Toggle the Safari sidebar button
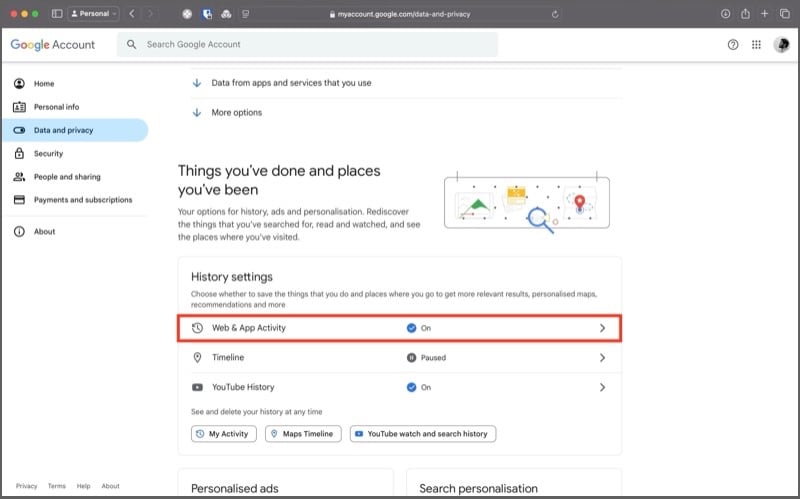This screenshot has height=499, width=800. 57,14
